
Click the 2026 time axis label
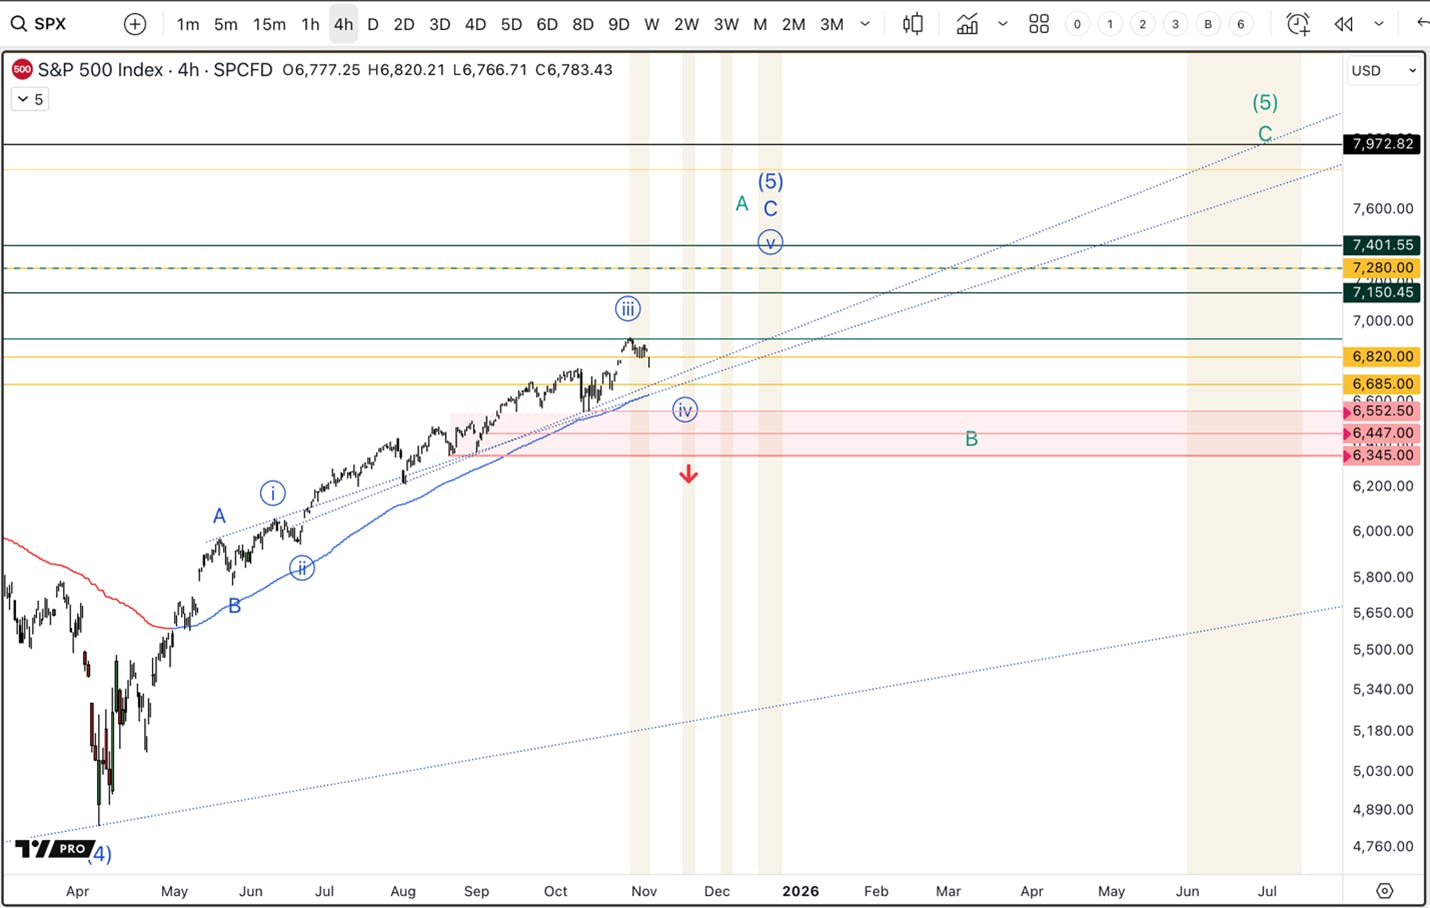point(800,891)
